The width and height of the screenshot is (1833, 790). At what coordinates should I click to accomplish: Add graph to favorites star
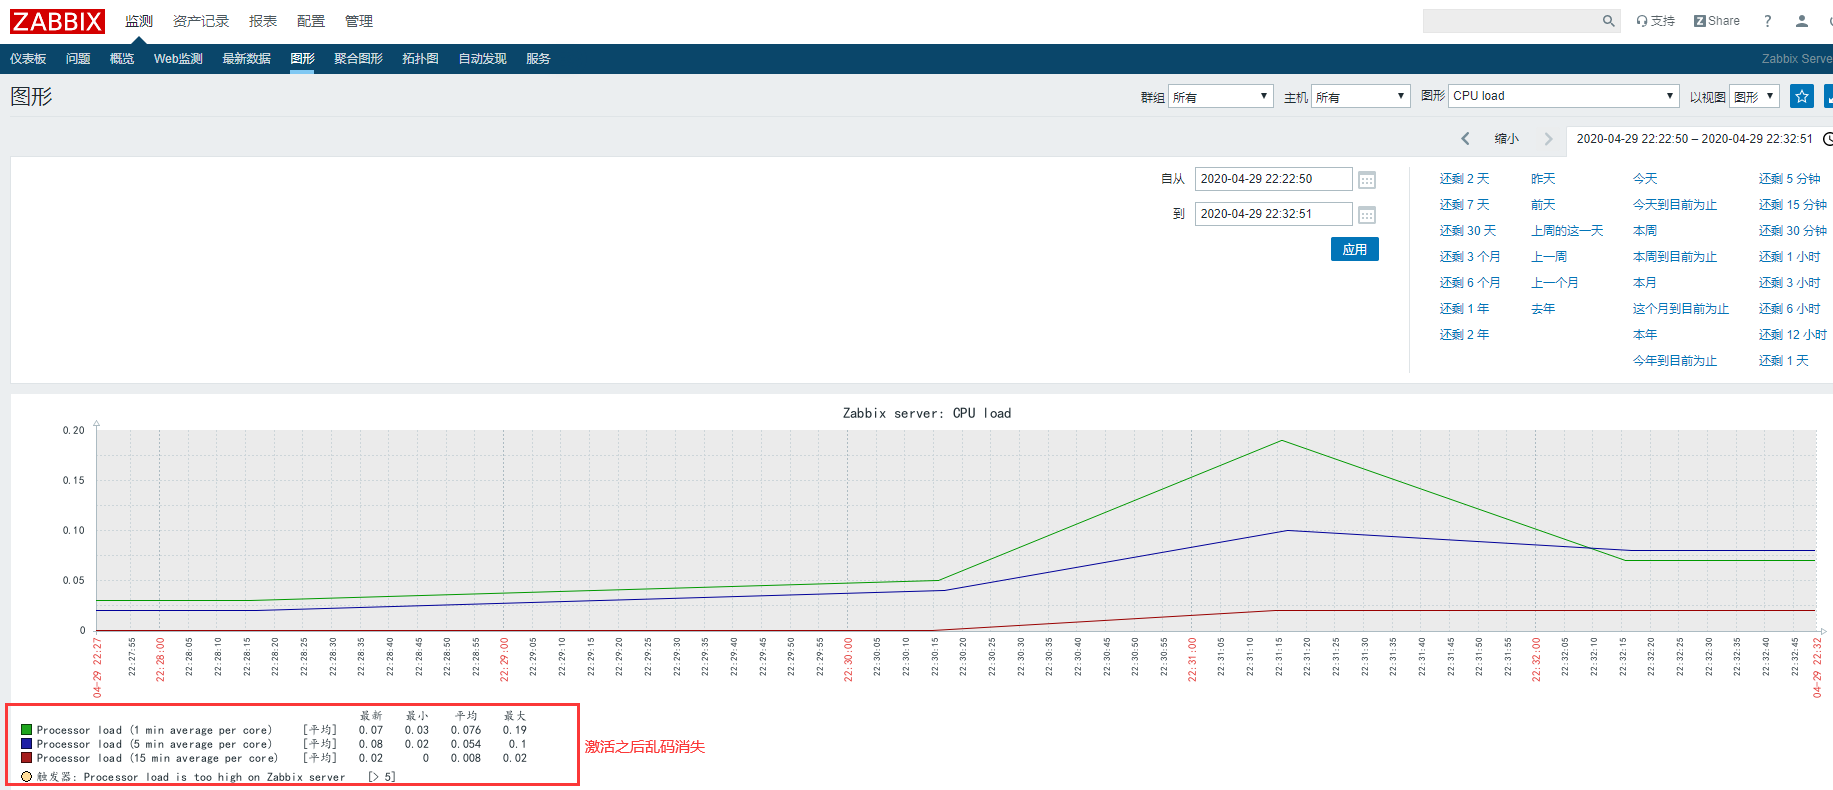[x=1801, y=96]
